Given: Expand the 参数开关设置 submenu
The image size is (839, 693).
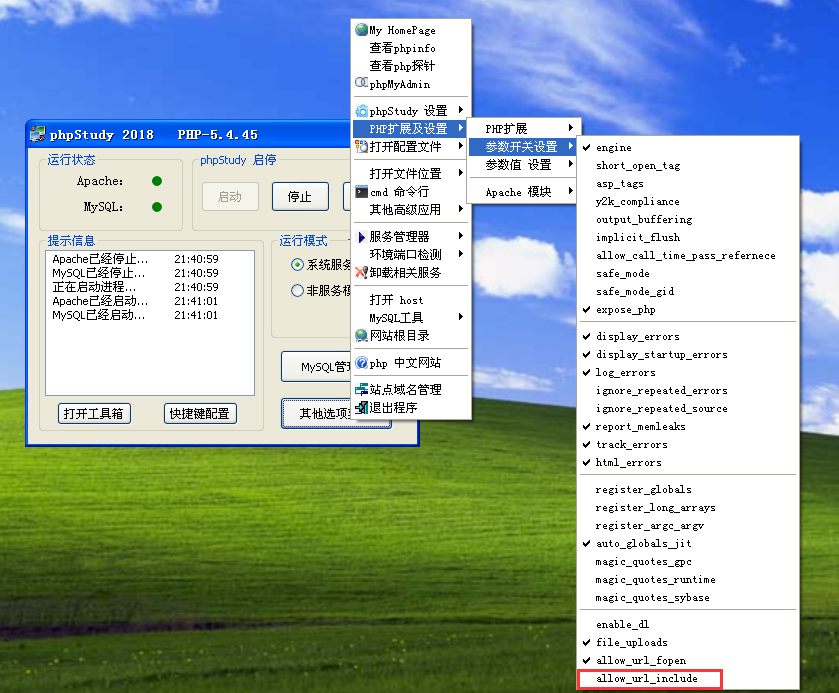Looking at the screenshot, I should [523, 147].
